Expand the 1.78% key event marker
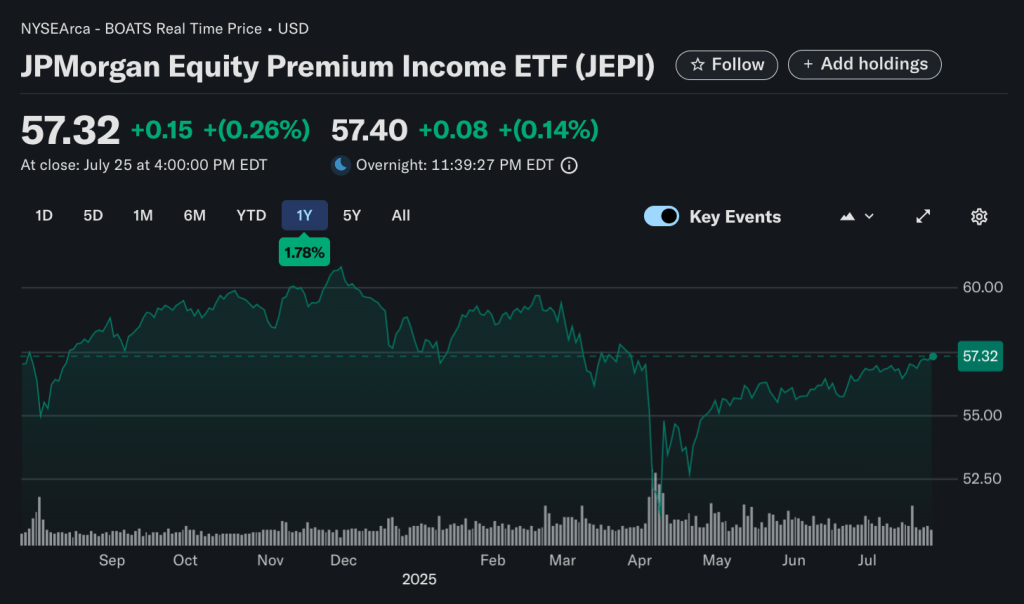 [304, 251]
